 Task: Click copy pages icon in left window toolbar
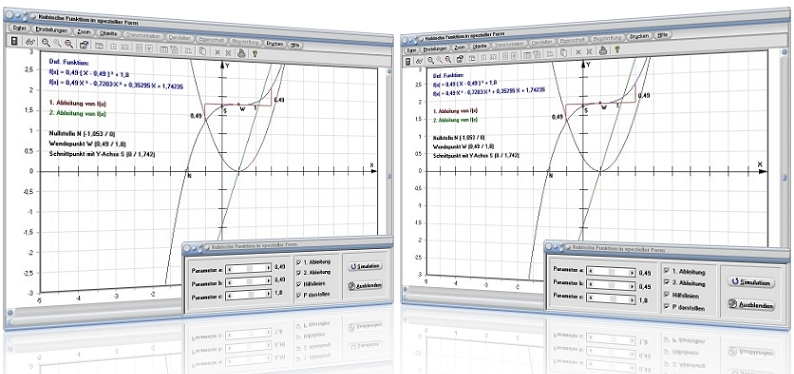click(x=202, y=51)
